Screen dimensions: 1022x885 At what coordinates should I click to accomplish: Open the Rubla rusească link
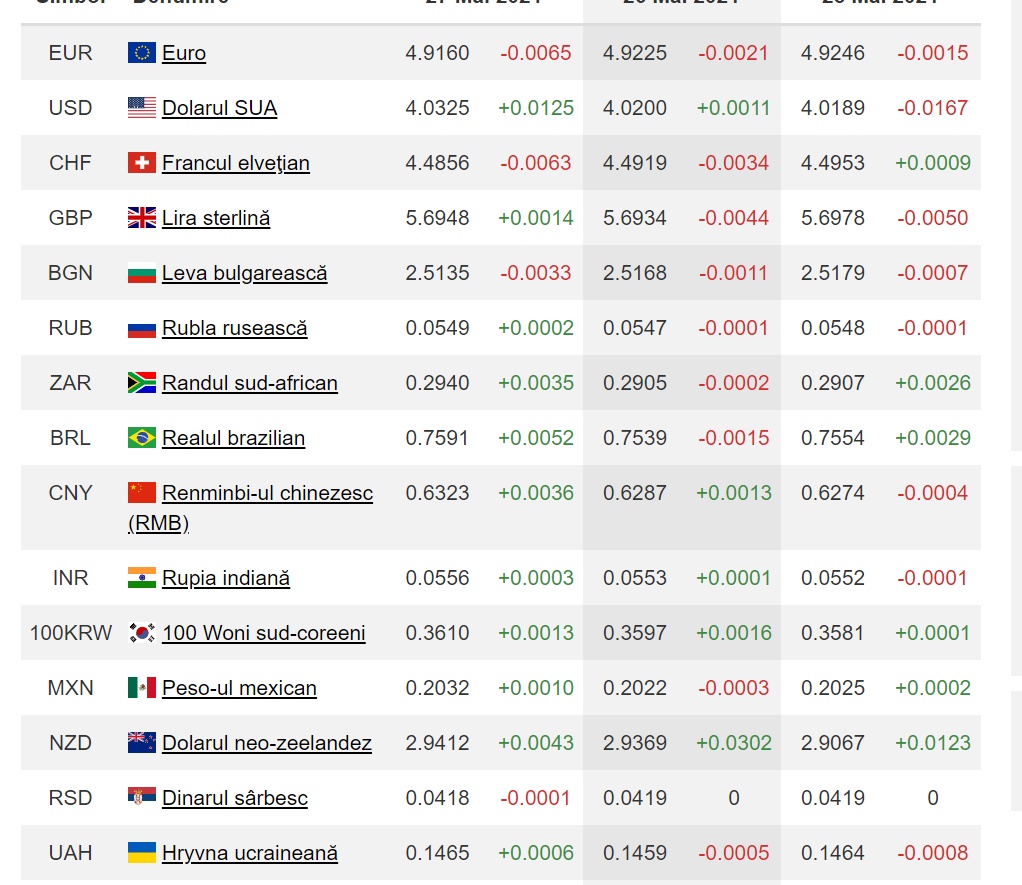click(x=235, y=328)
